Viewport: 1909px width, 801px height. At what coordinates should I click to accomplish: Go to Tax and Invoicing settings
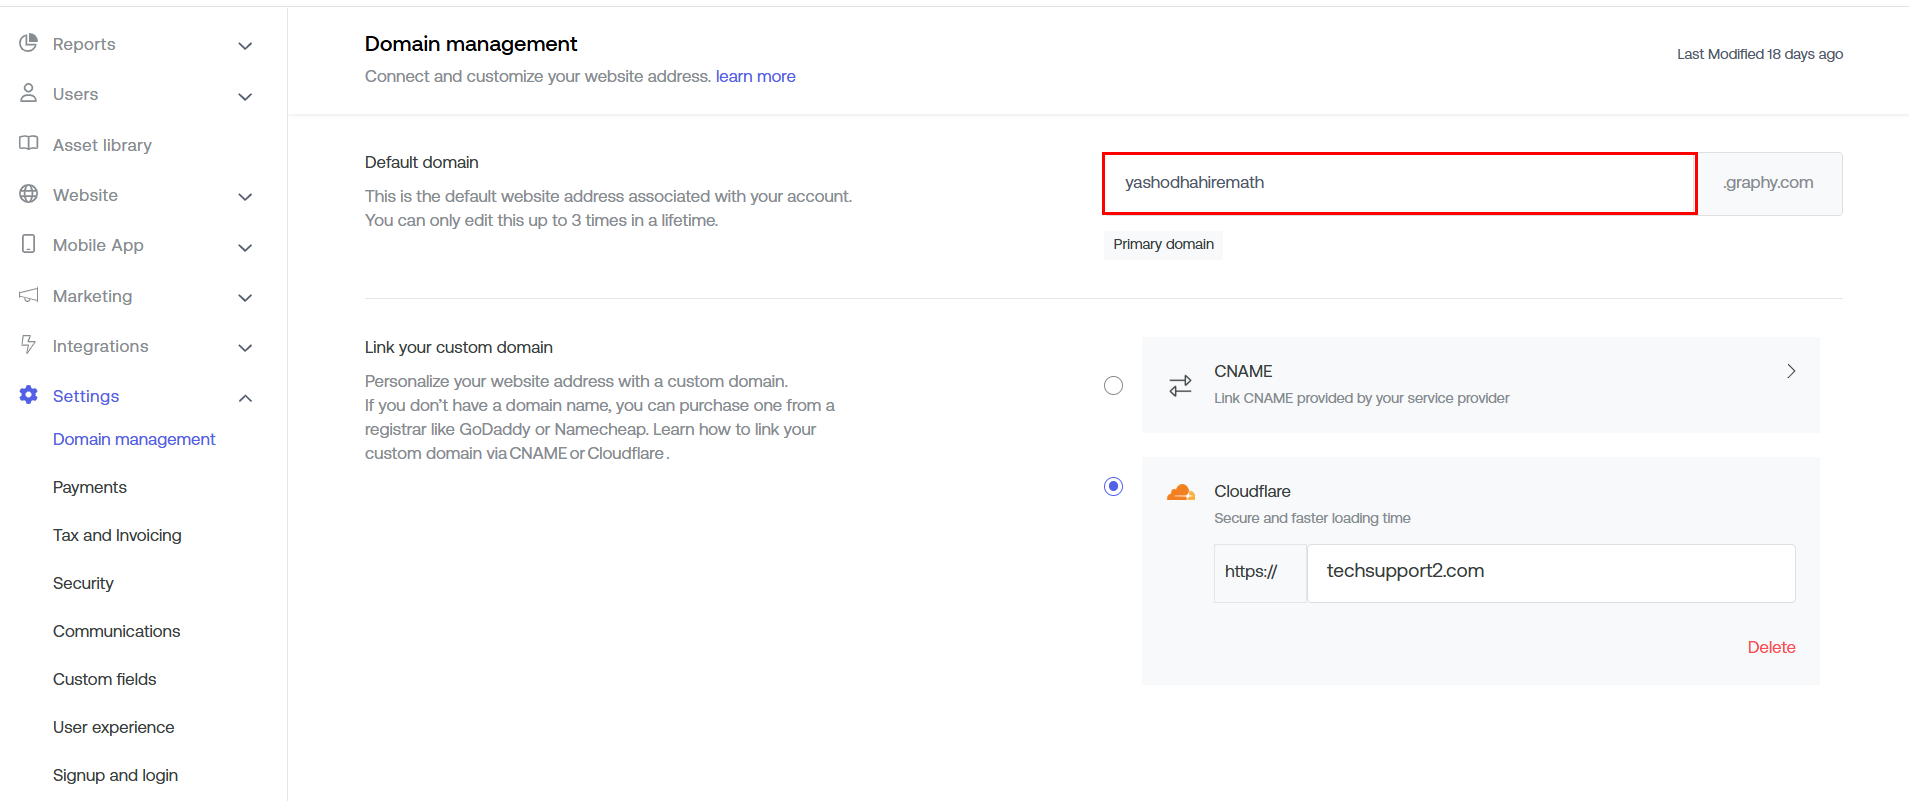[x=117, y=535]
